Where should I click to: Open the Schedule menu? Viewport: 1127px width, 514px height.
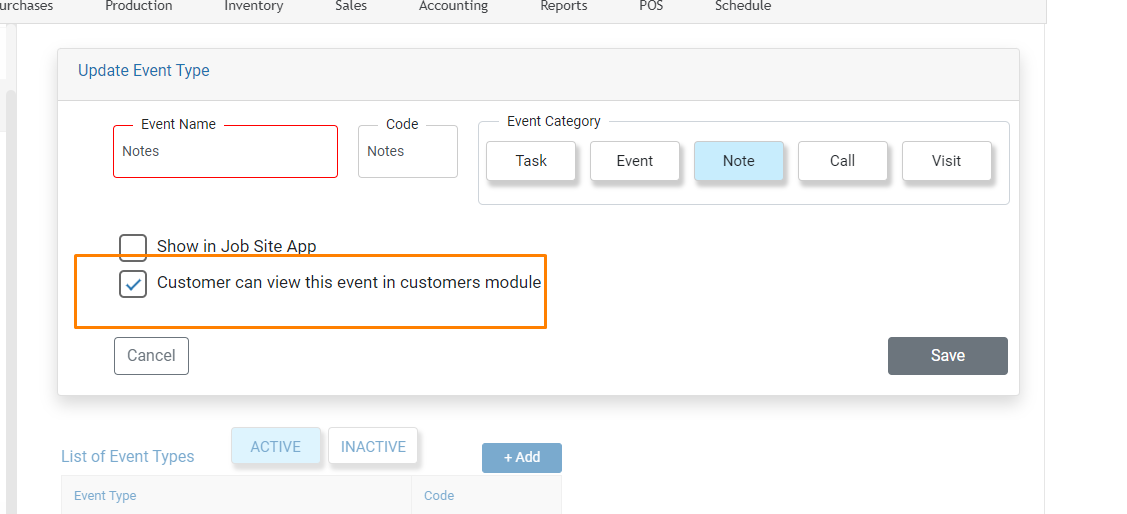tap(743, 6)
